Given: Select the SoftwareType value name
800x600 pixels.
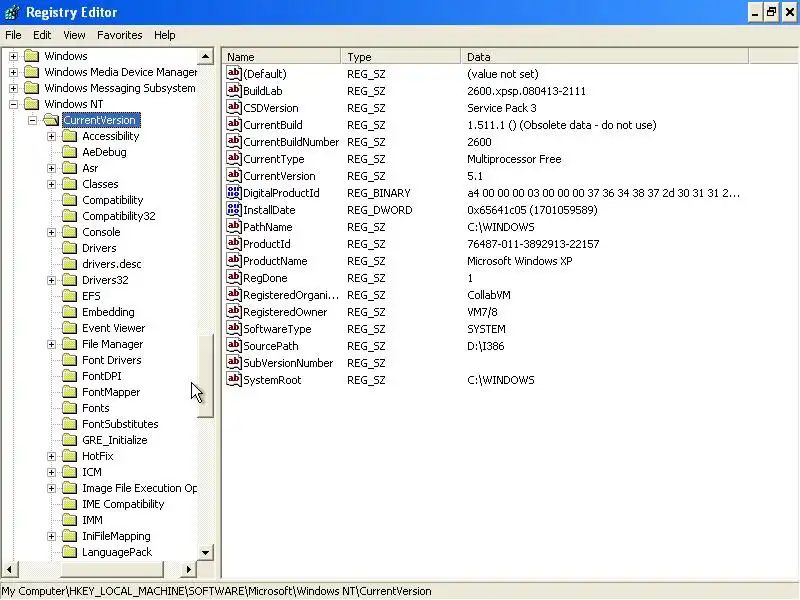Looking at the screenshot, I should pyautogui.click(x=277, y=329).
